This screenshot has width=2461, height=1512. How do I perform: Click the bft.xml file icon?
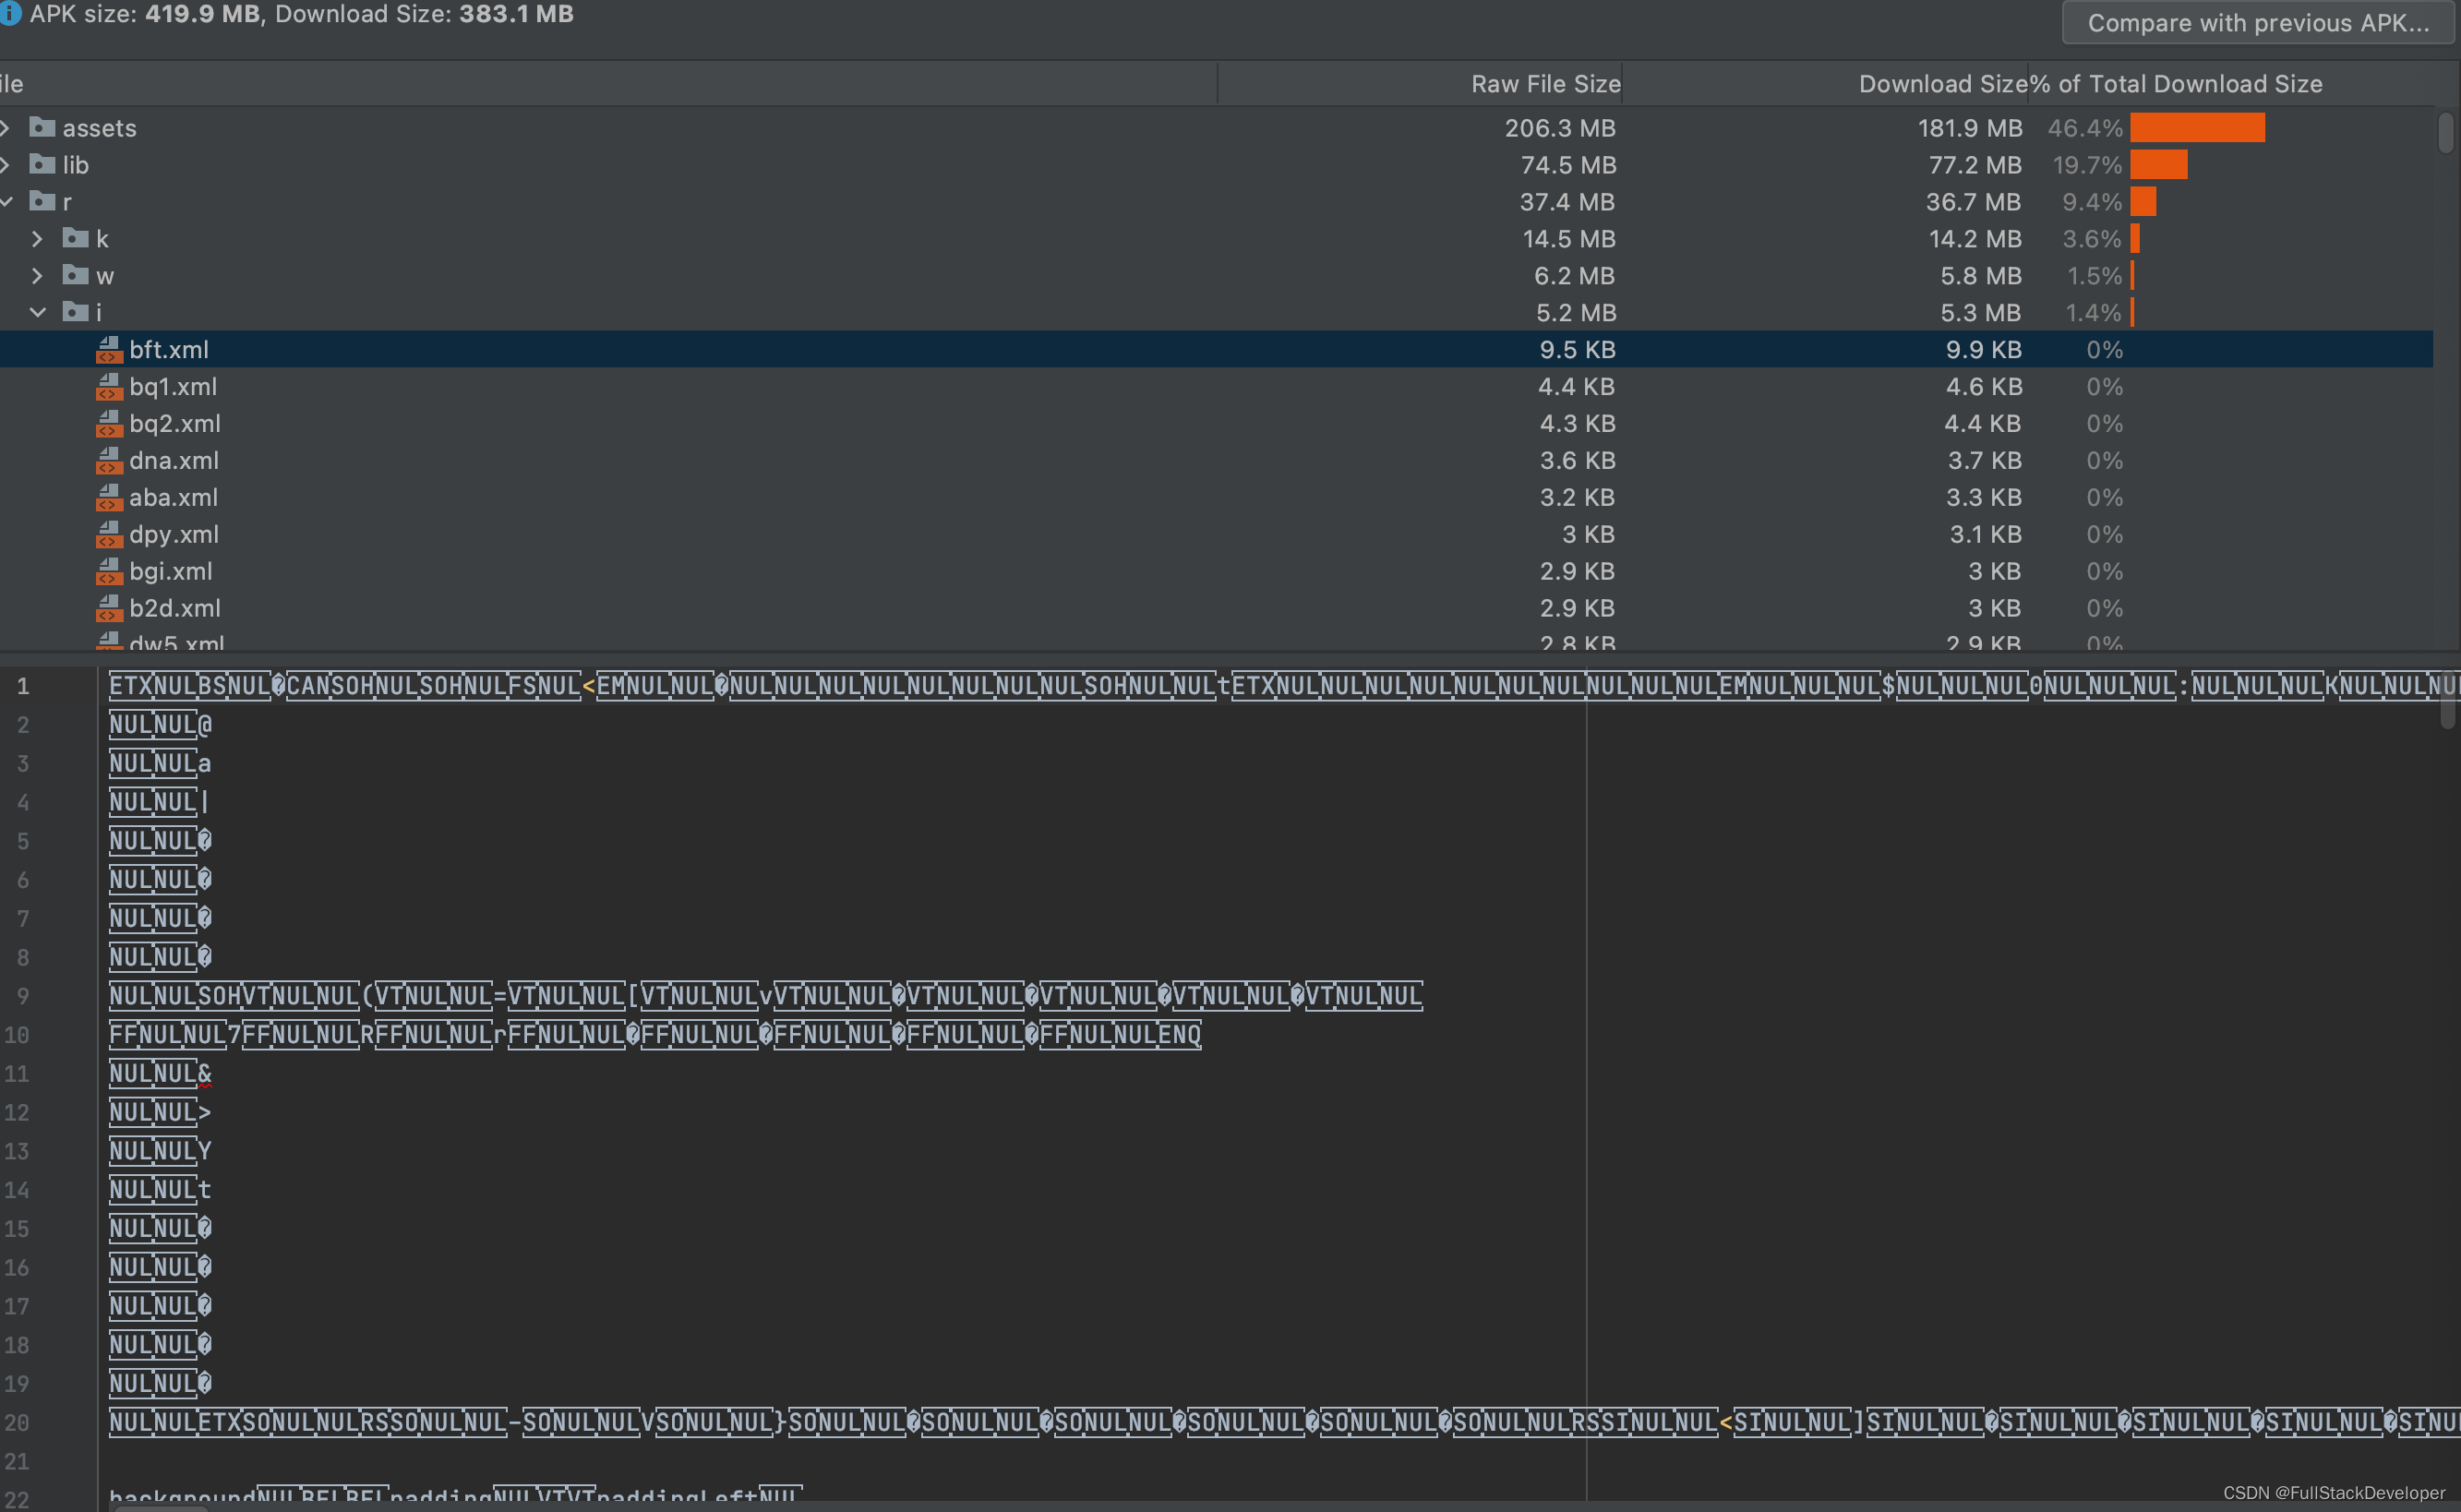click(109, 350)
